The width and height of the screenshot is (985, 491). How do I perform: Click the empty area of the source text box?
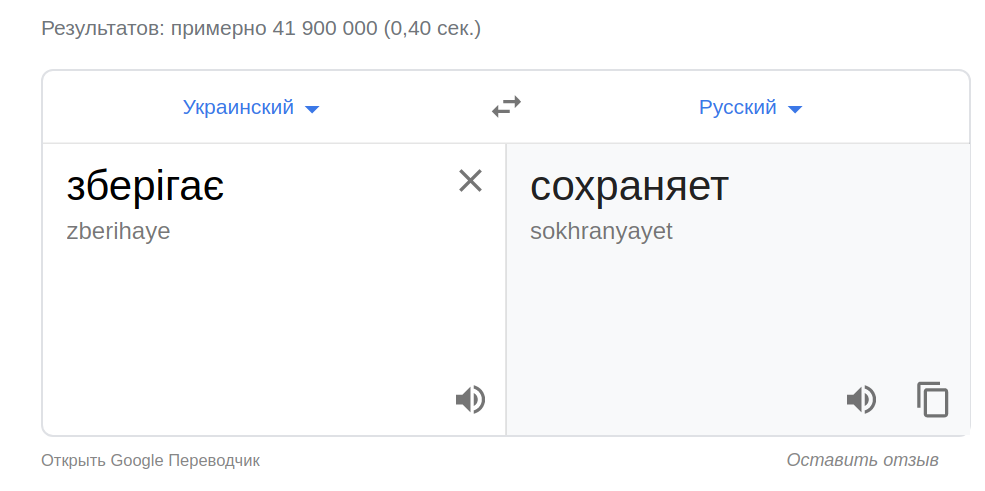click(250, 320)
